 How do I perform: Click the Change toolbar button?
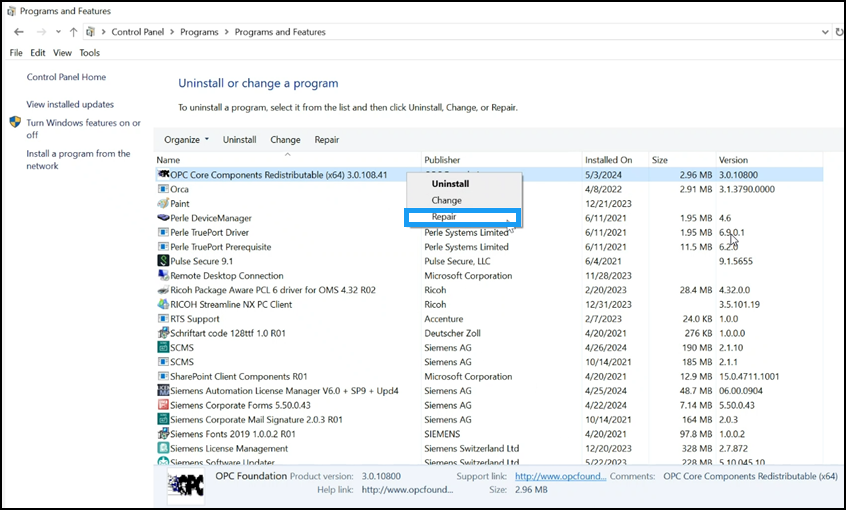tap(285, 140)
